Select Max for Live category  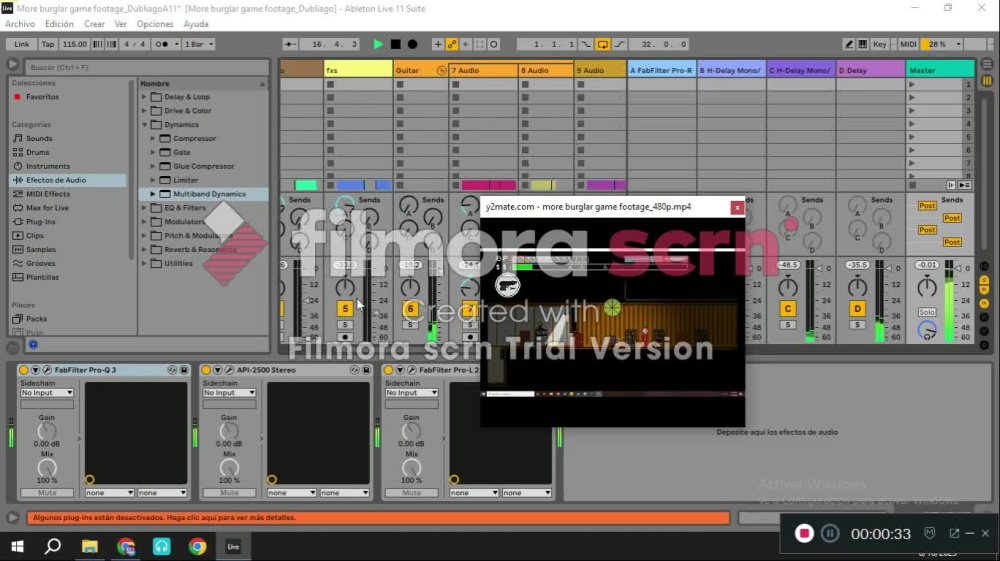tap(47, 208)
